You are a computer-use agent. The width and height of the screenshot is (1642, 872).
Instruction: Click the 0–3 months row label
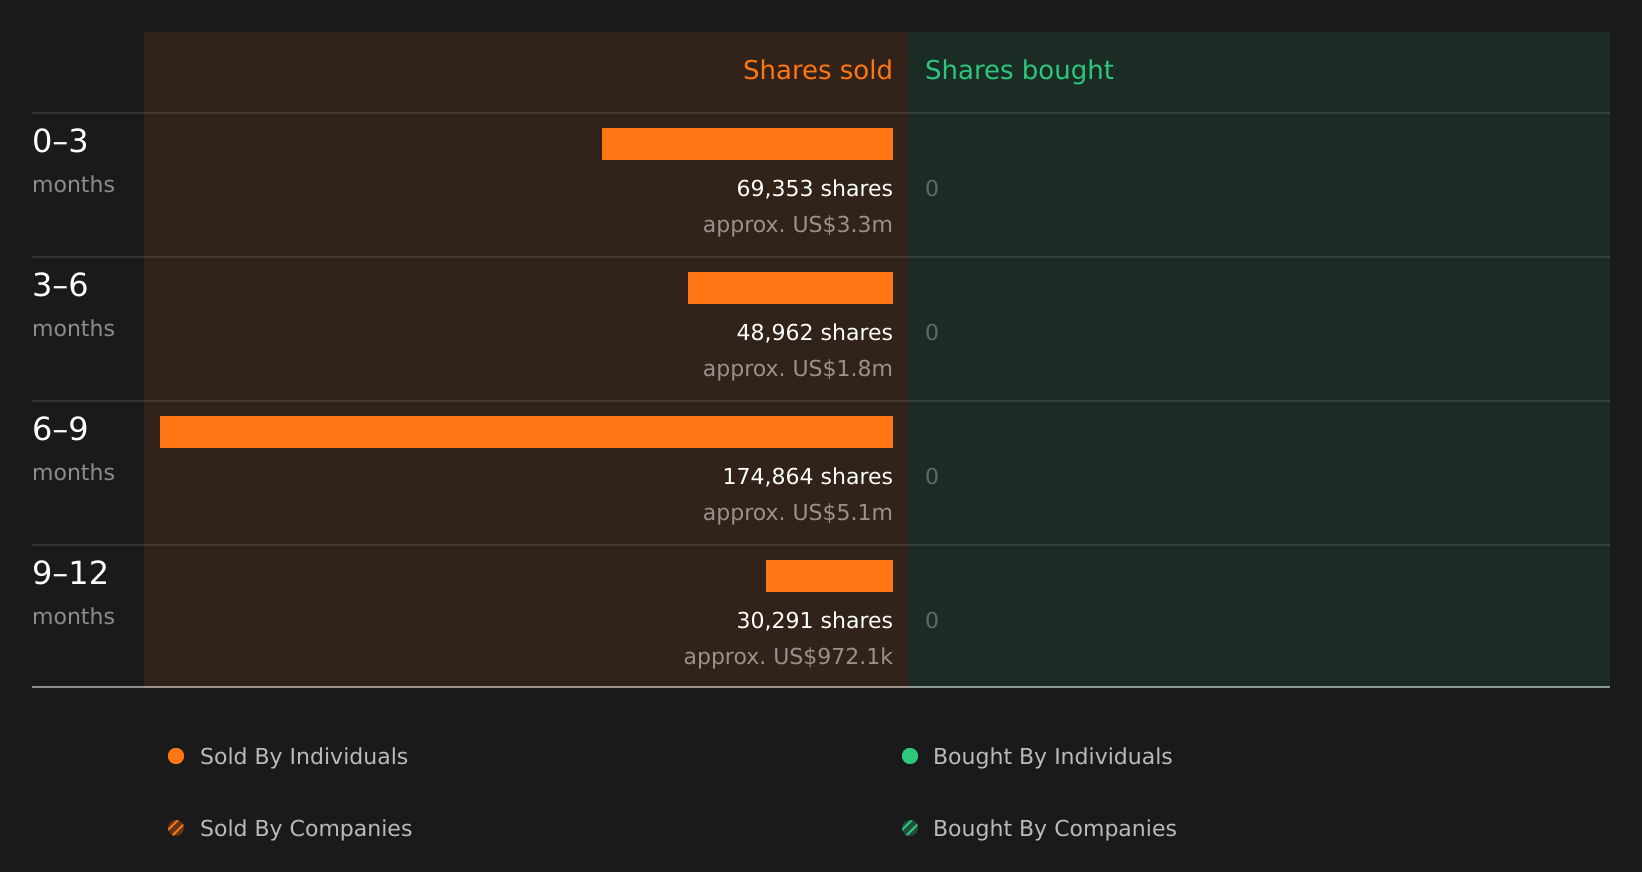[x=73, y=161]
